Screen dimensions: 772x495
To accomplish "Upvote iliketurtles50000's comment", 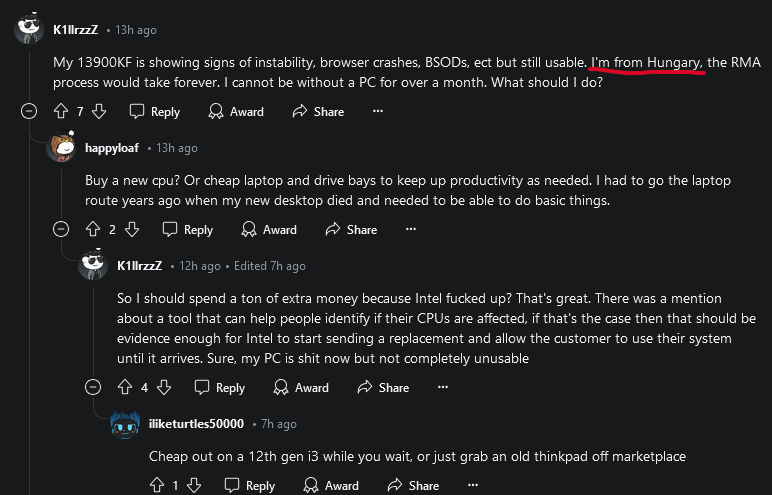I will [157, 486].
